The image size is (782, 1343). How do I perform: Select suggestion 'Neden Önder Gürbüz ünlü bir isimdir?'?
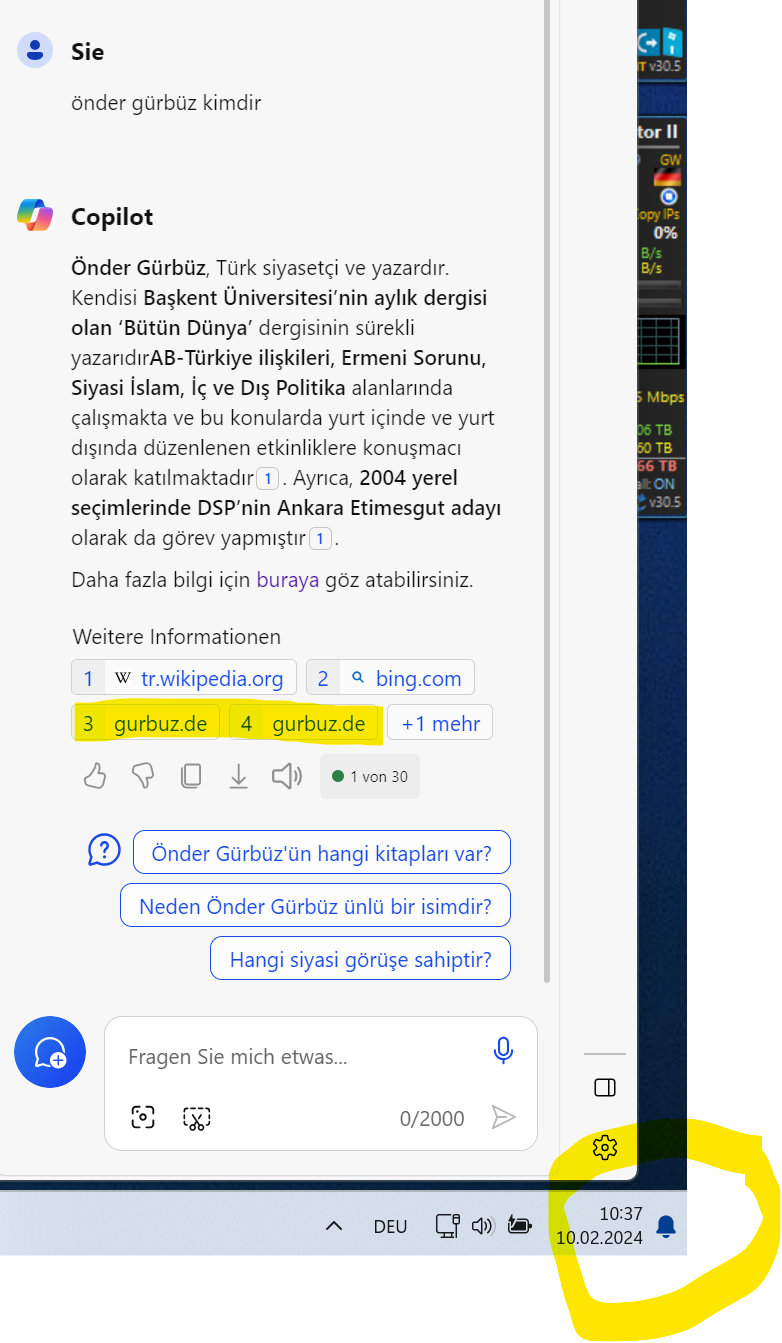coord(315,906)
